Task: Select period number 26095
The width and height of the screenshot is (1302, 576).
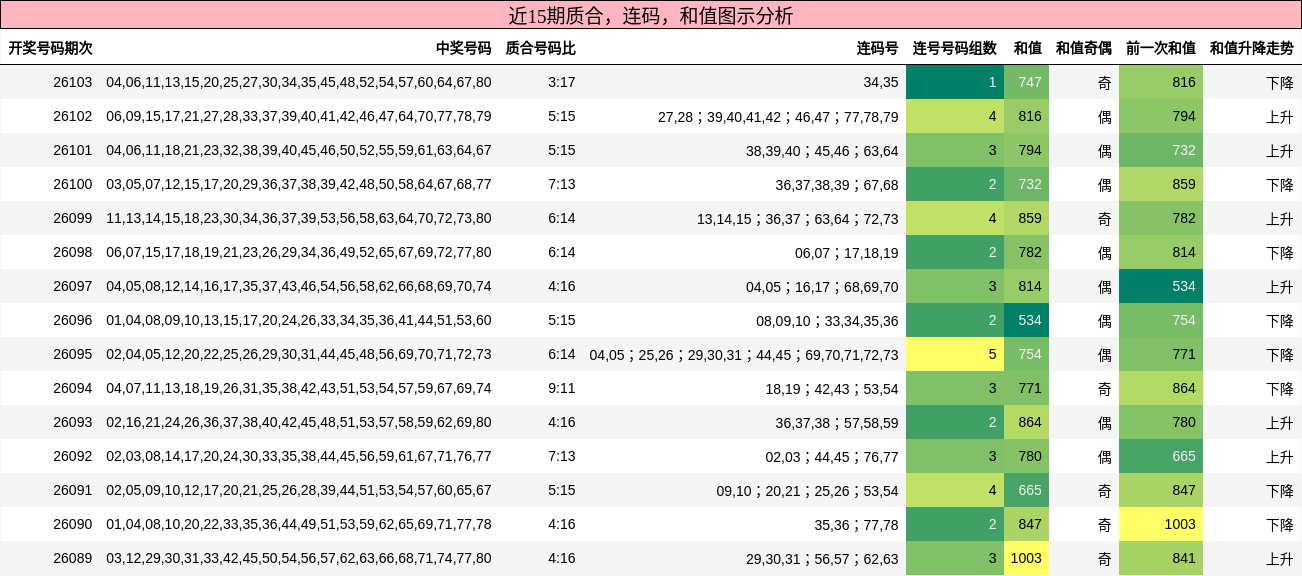Action: pos(72,354)
